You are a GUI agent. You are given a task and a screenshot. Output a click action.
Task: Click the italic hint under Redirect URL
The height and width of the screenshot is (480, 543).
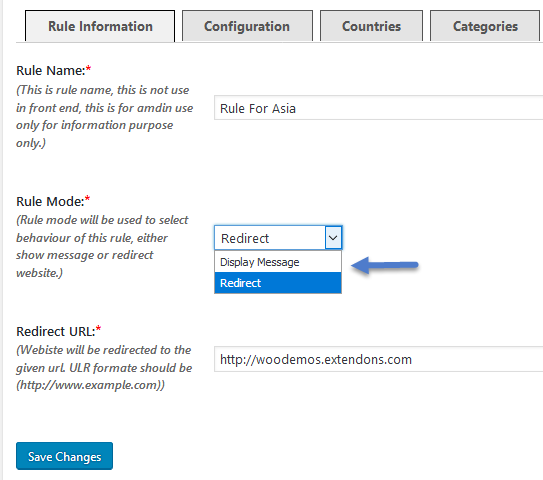[x=104, y=367]
